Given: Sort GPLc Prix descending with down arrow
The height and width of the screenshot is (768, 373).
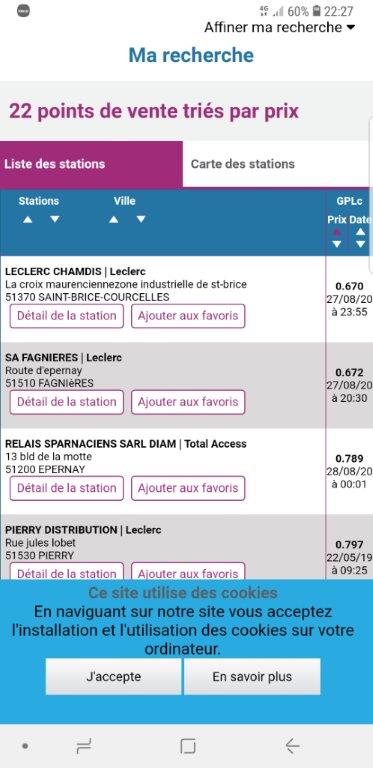Looking at the screenshot, I should click(336, 244).
